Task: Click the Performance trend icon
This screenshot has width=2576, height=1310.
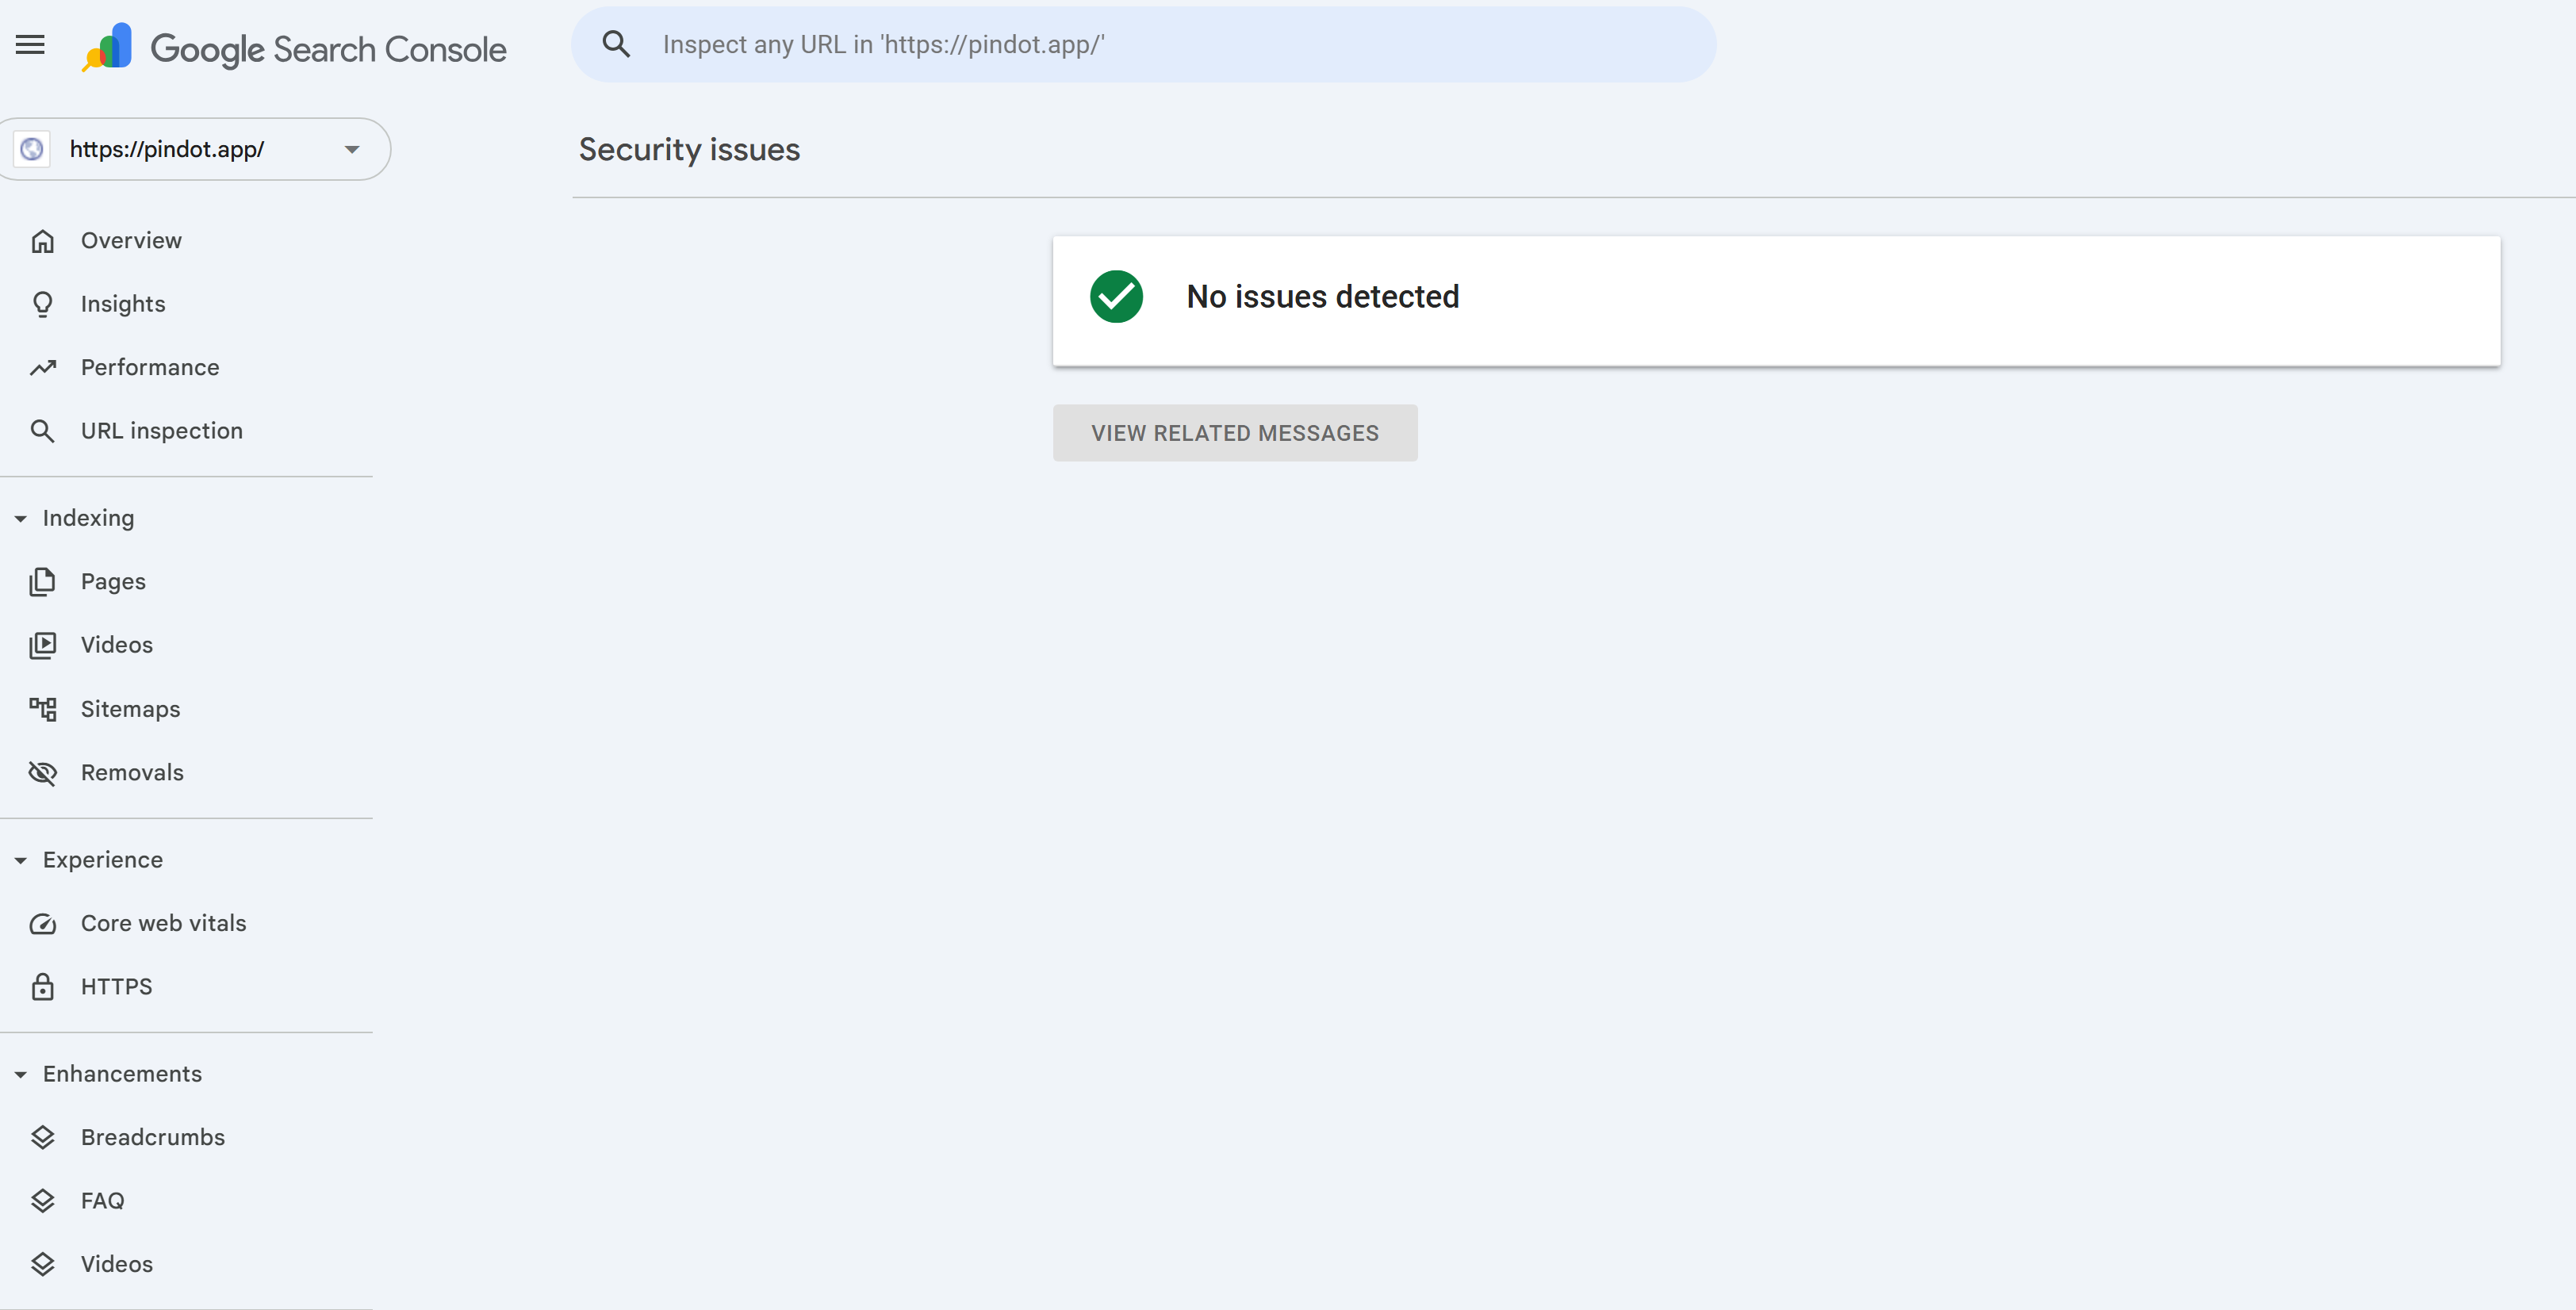Action: 44,367
